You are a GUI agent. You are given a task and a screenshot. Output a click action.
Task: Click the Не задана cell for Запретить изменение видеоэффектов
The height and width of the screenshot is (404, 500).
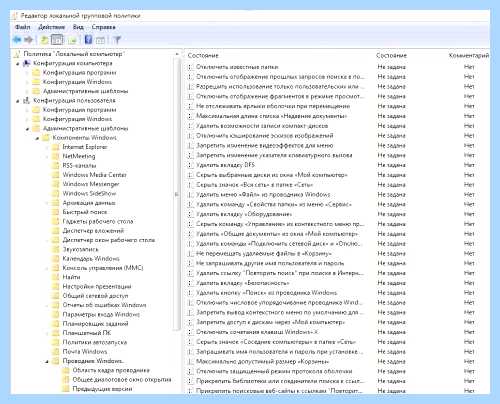(x=391, y=146)
